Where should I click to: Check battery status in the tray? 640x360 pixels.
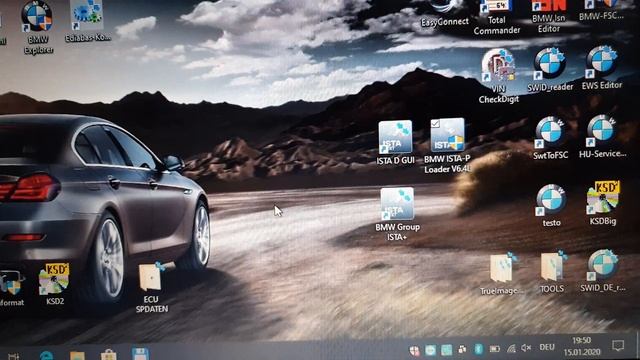click(x=495, y=349)
